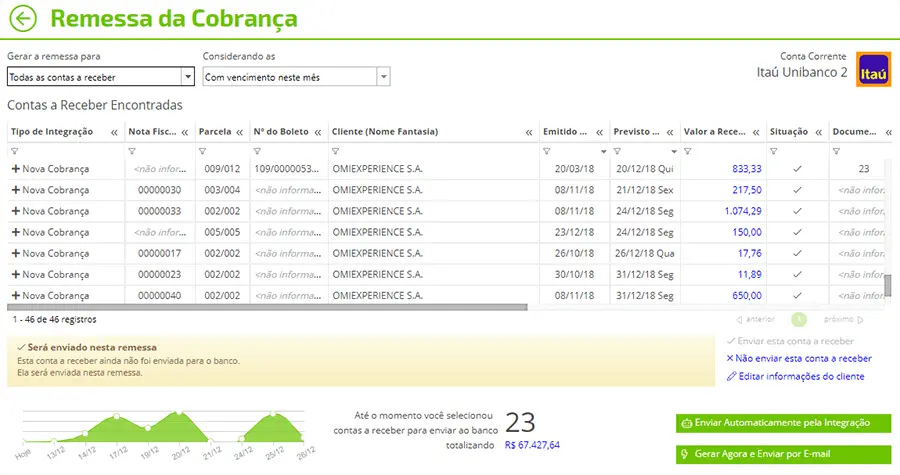Click plus icon on Nova Cobrança row 00000023
The image size is (900, 475).
coord(15,274)
